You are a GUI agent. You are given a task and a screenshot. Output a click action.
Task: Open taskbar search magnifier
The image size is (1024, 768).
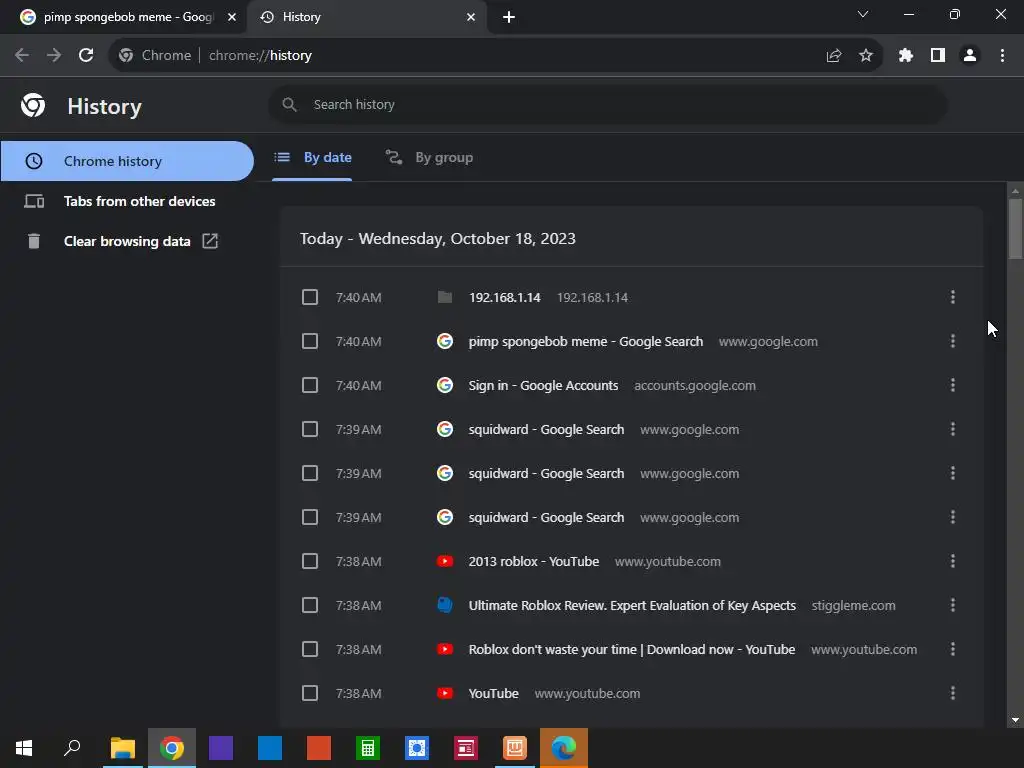click(x=72, y=748)
